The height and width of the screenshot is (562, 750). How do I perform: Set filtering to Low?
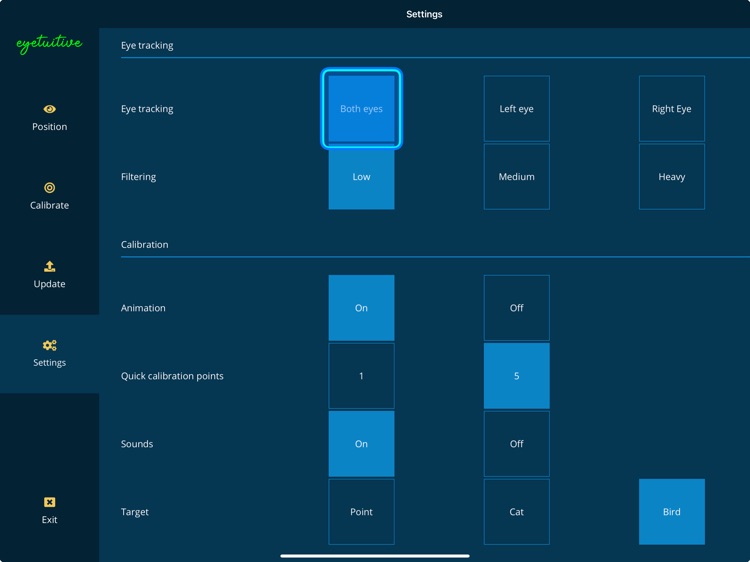pos(361,176)
